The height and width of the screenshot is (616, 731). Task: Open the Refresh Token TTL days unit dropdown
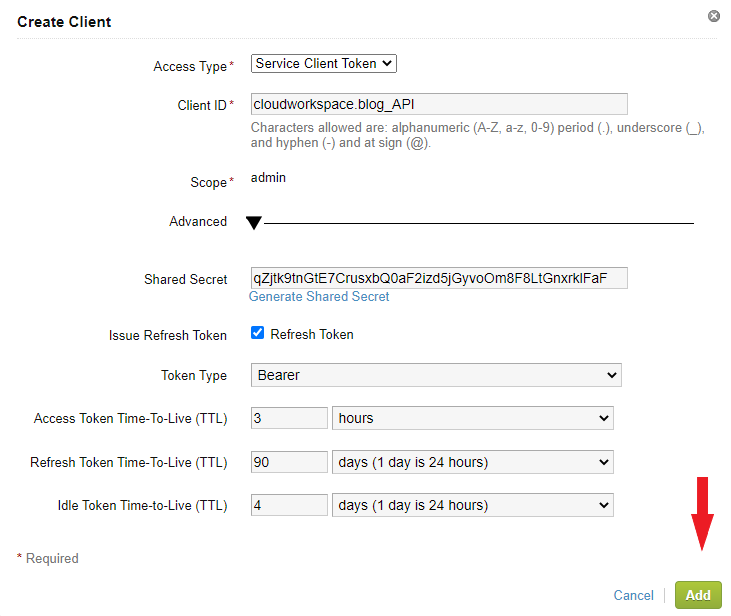click(x=472, y=462)
